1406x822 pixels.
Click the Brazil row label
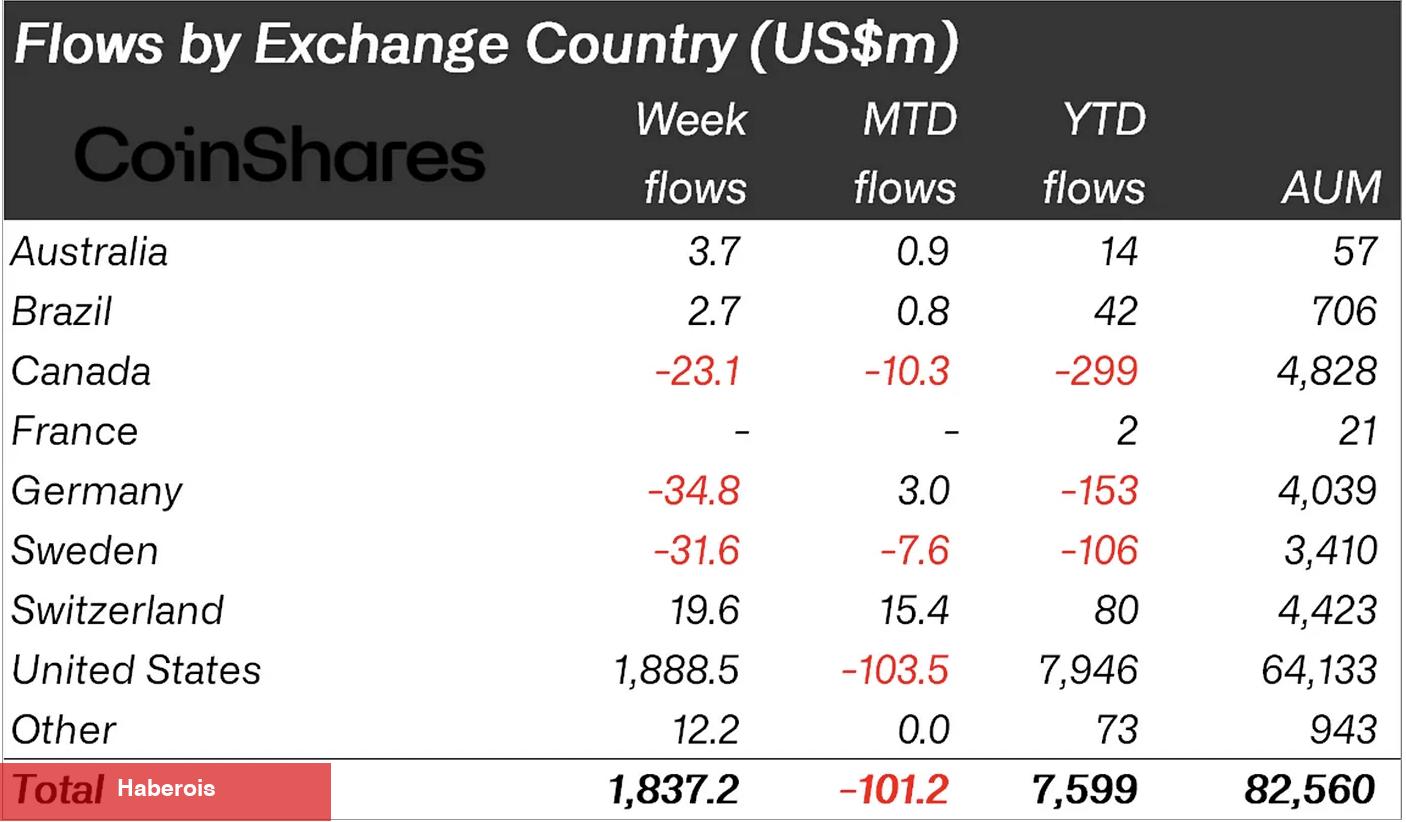click(x=61, y=311)
